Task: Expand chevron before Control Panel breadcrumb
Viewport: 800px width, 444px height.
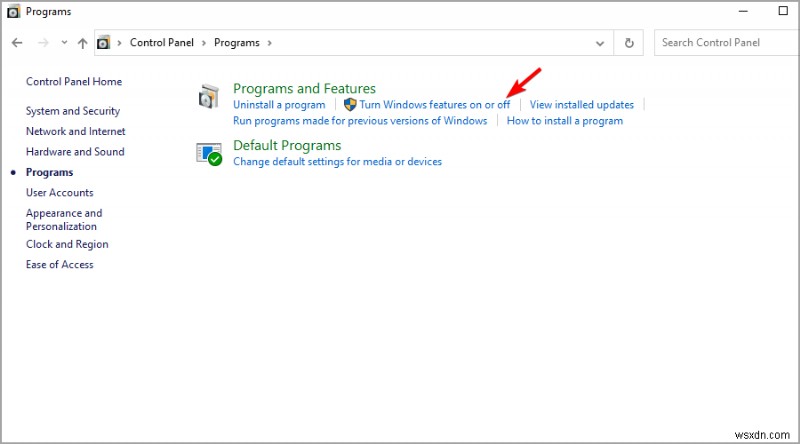Action: [x=119, y=43]
